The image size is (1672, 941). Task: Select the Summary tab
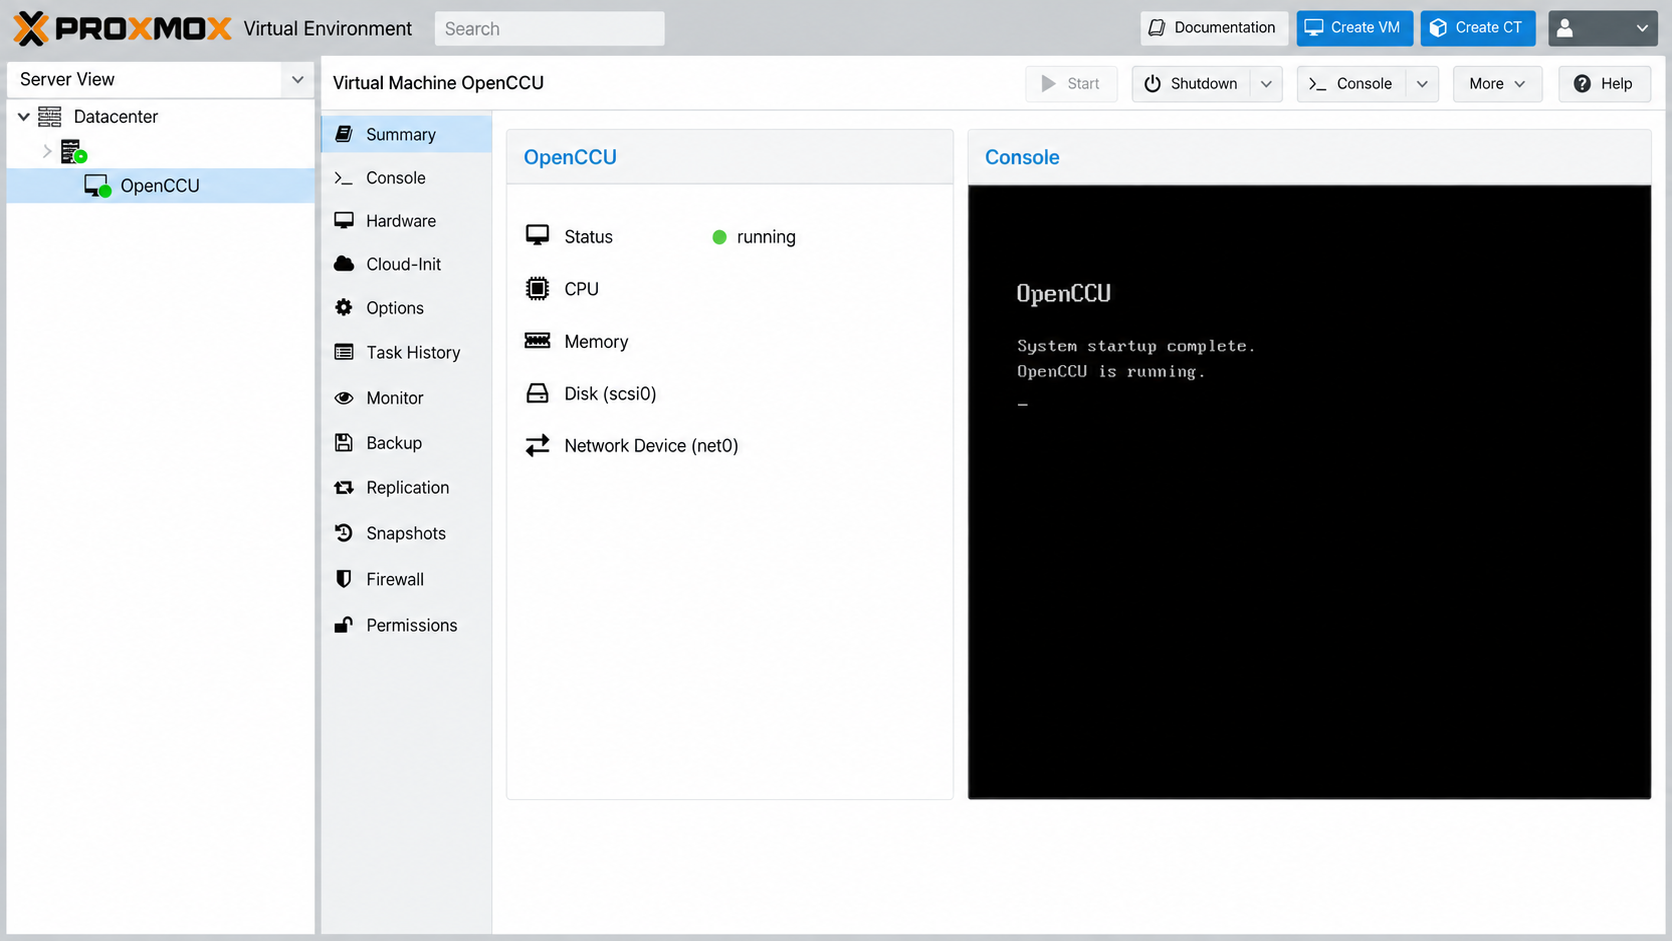[406, 134]
